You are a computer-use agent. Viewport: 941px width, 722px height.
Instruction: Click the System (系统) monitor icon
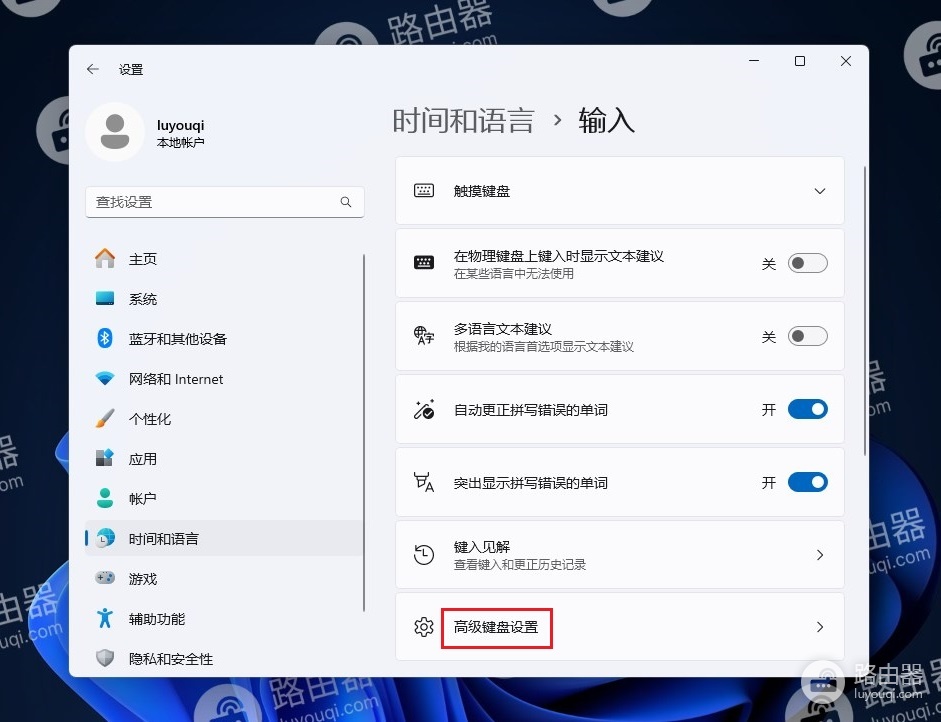(105, 299)
